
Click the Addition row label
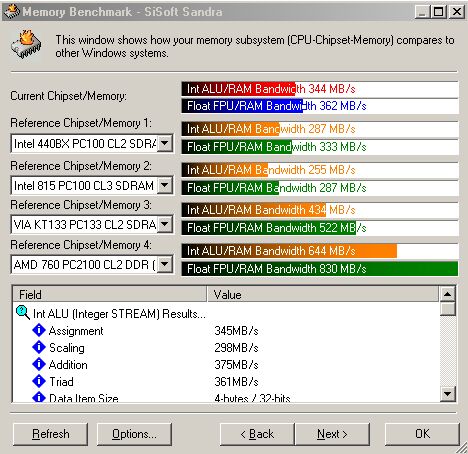[x=68, y=365]
